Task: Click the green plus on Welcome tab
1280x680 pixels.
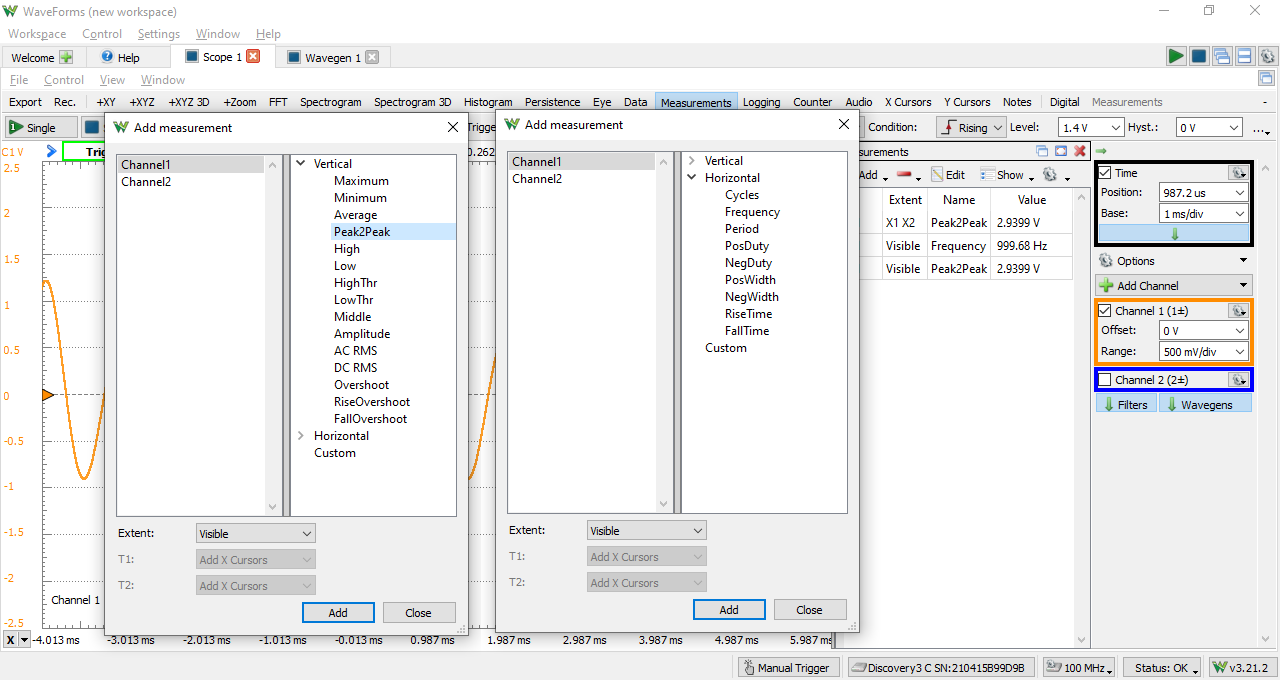Action: [66, 58]
